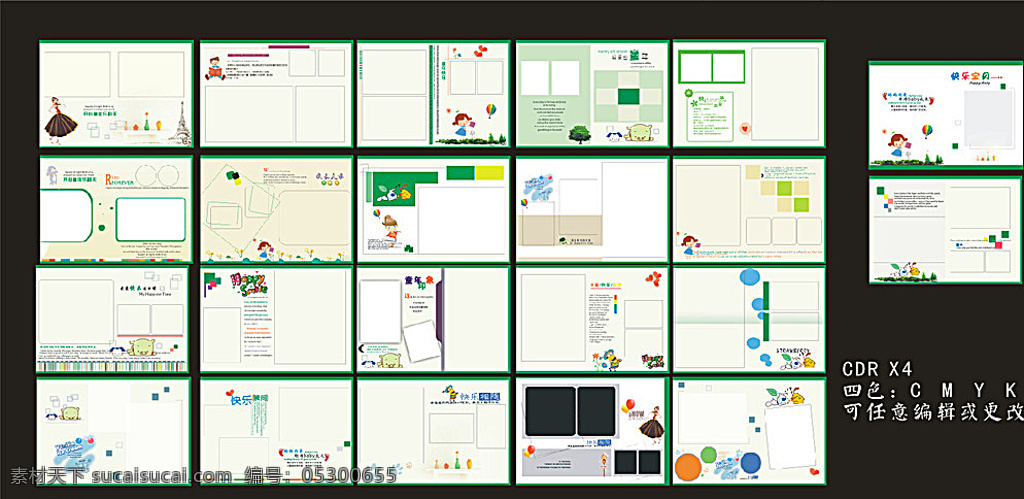Screen dimensions: 1024x499
Task: Choose page with green double photo frame at top
Action: pyautogui.click(x=749, y=93)
